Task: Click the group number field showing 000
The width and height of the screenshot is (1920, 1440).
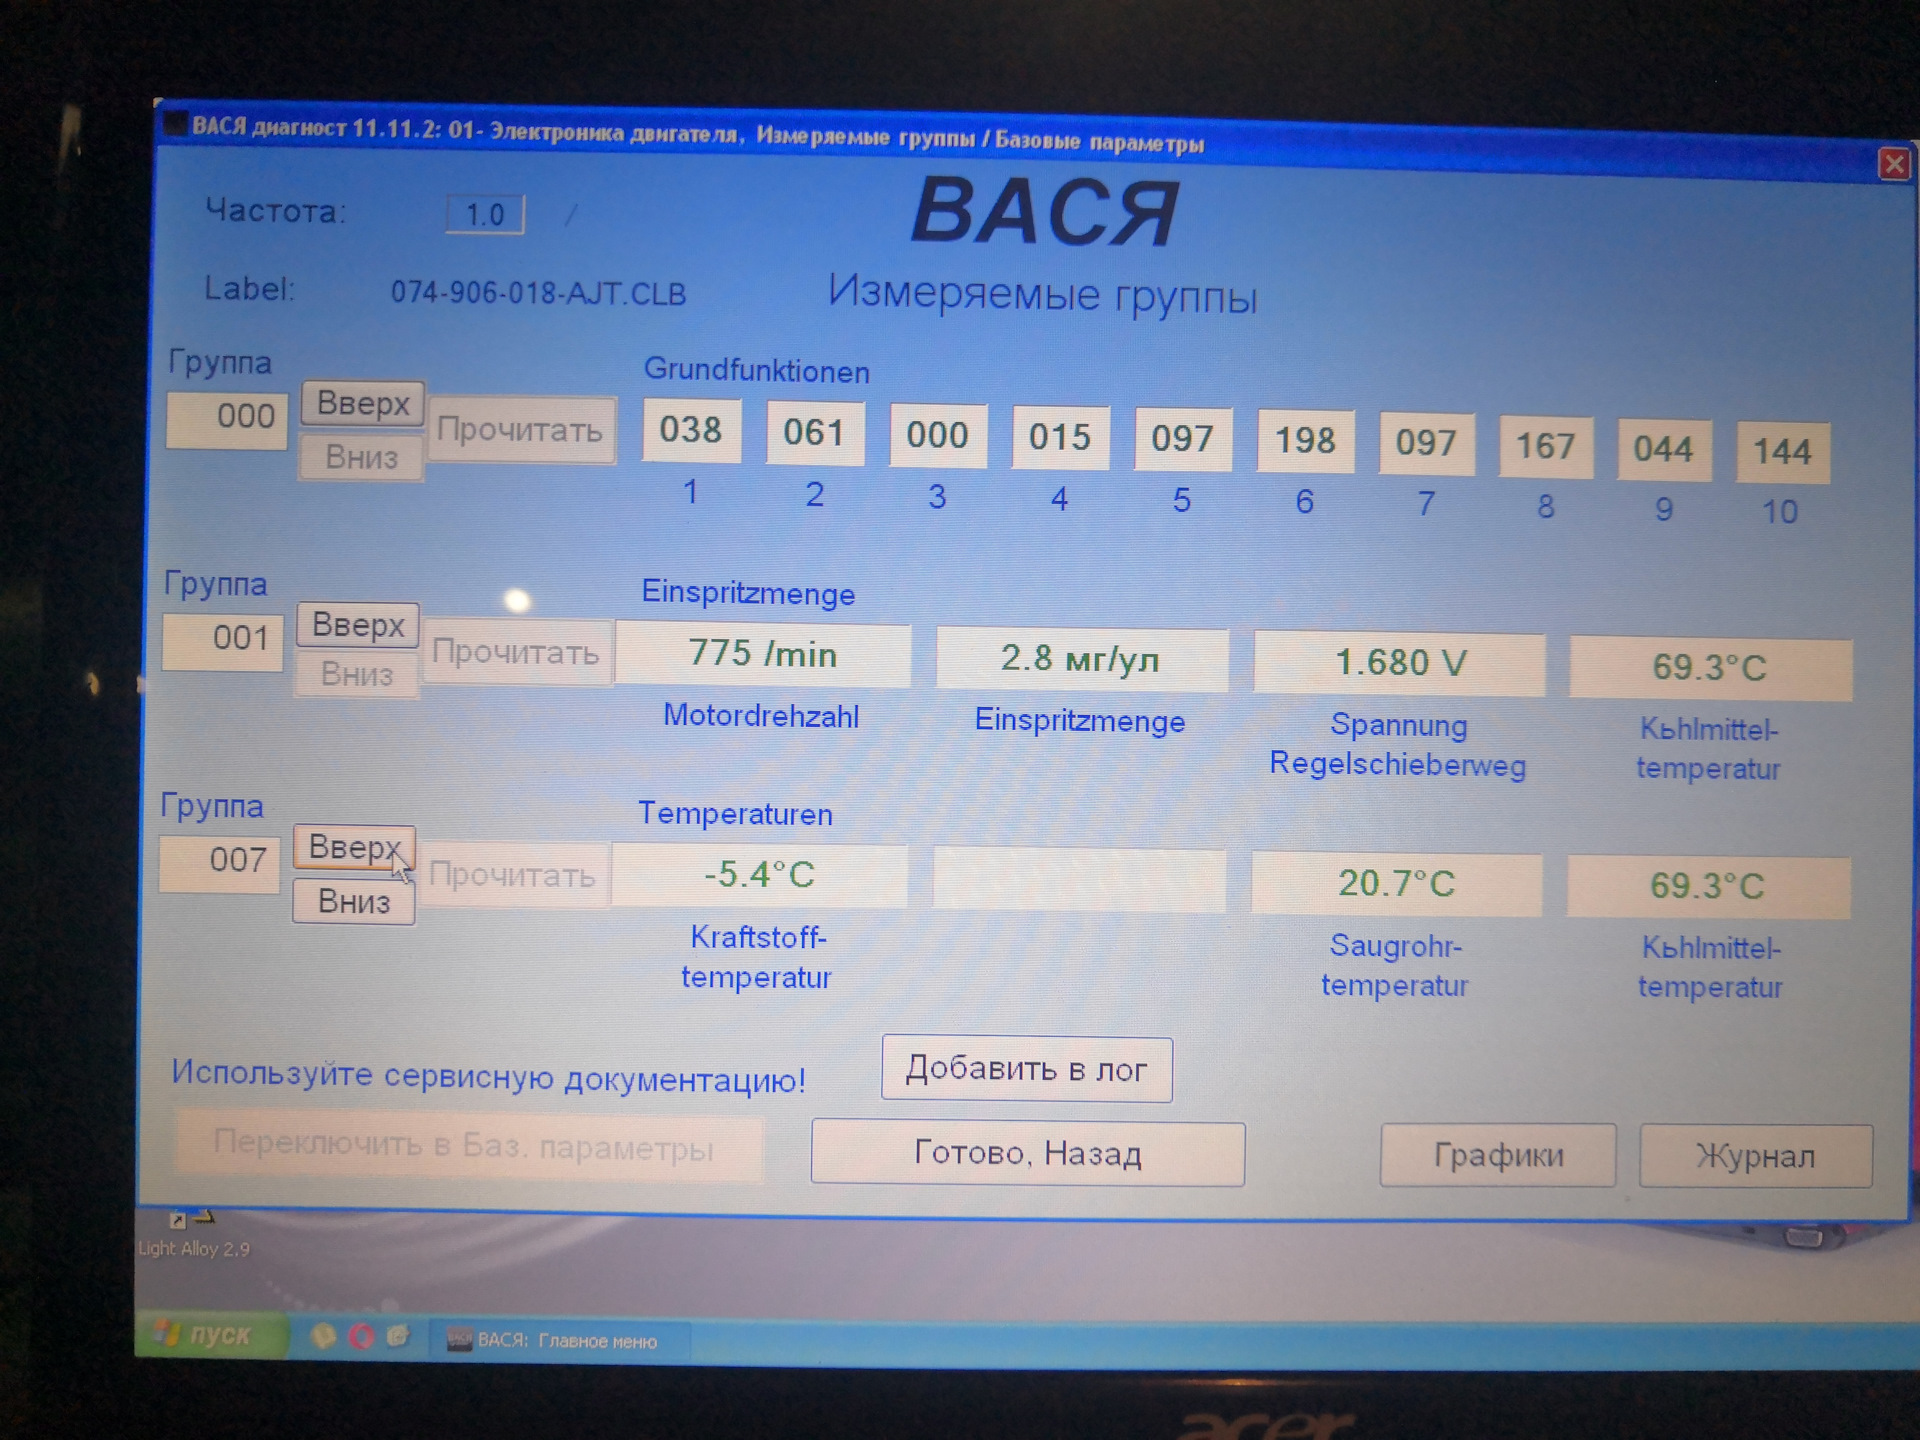Action: click(x=228, y=417)
